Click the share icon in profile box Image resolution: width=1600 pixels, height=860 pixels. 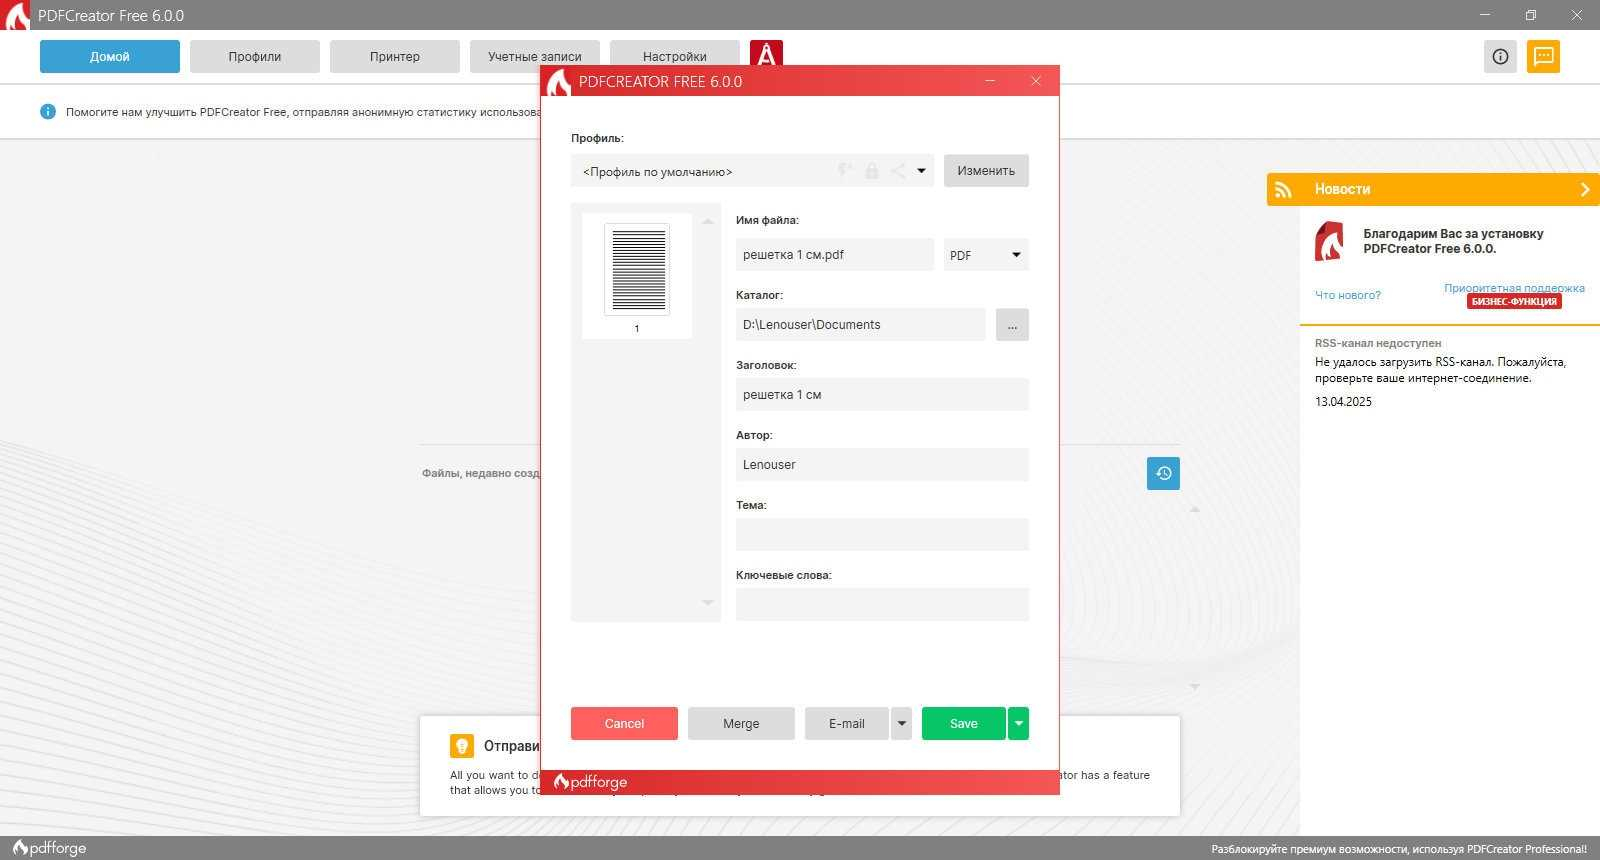(x=898, y=171)
